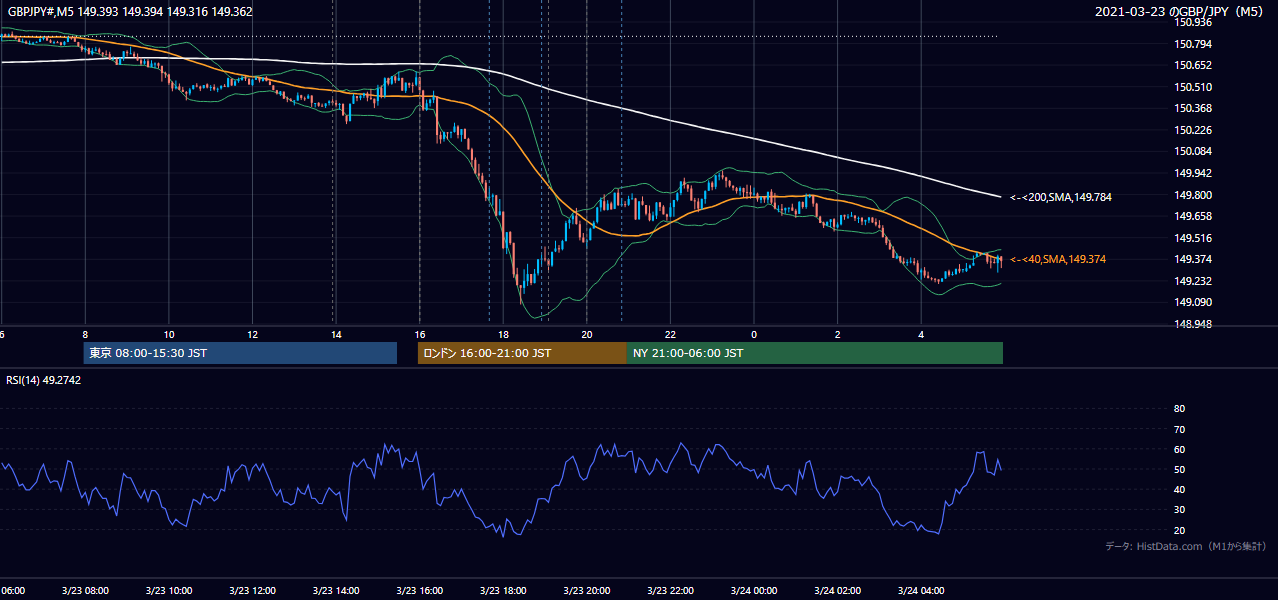Click the 150.084 price axis label

[x=1194, y=151]
